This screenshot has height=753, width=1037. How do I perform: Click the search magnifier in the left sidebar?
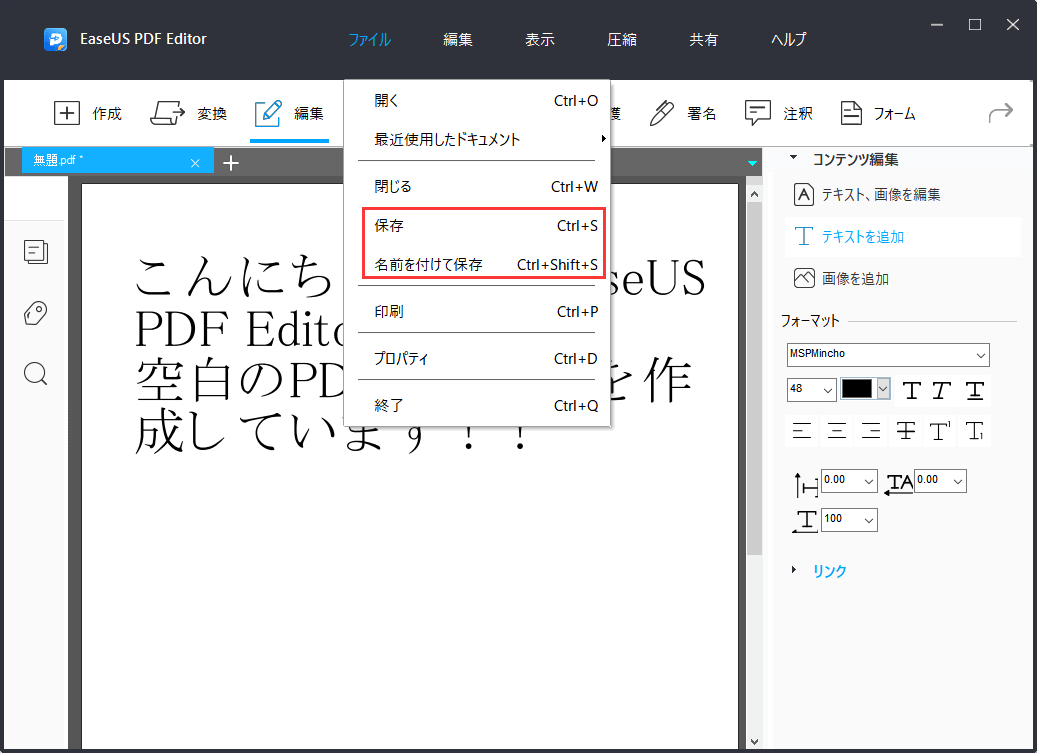36,373
